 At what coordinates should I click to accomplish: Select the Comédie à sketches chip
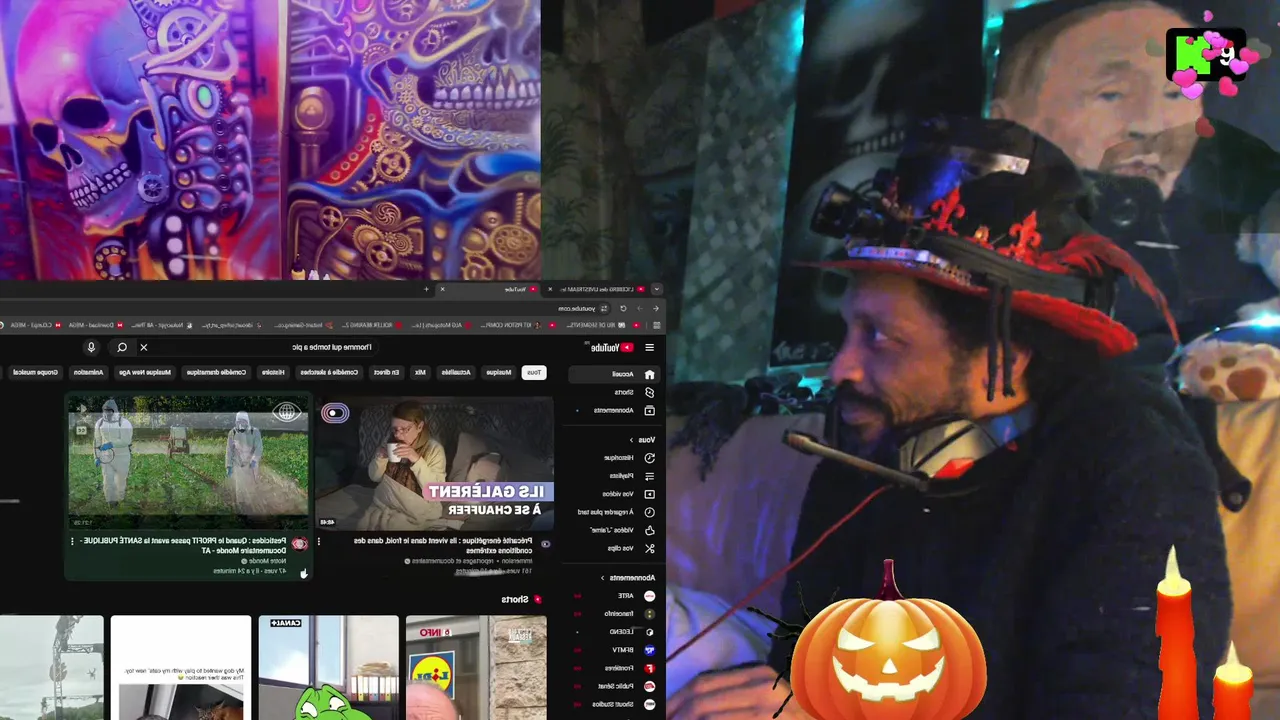pyautogui.click(x=329, y=372)
